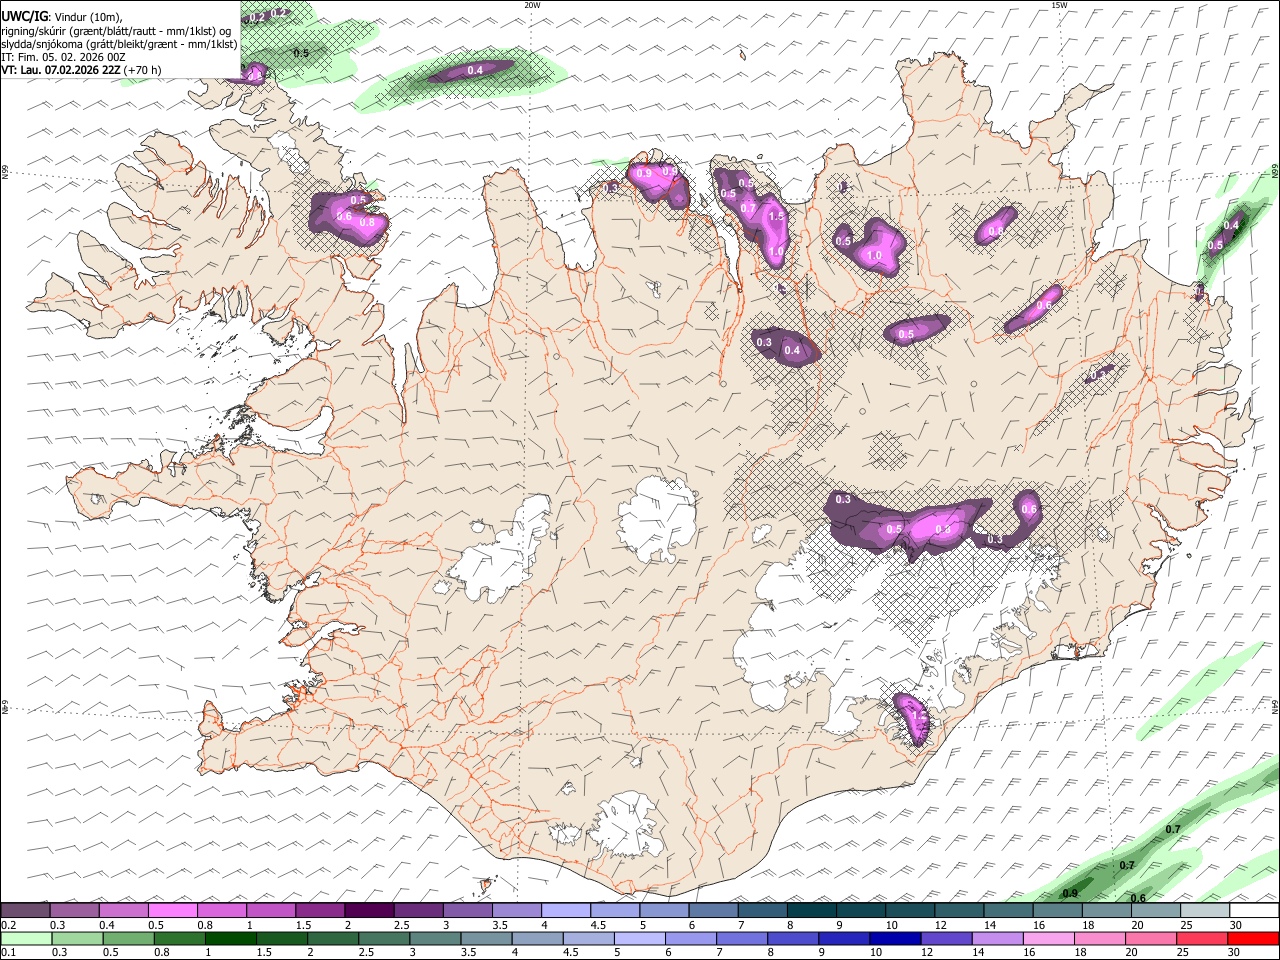Click the palest green 0.1 swatch, lower legend

click(x=27, y=938)
